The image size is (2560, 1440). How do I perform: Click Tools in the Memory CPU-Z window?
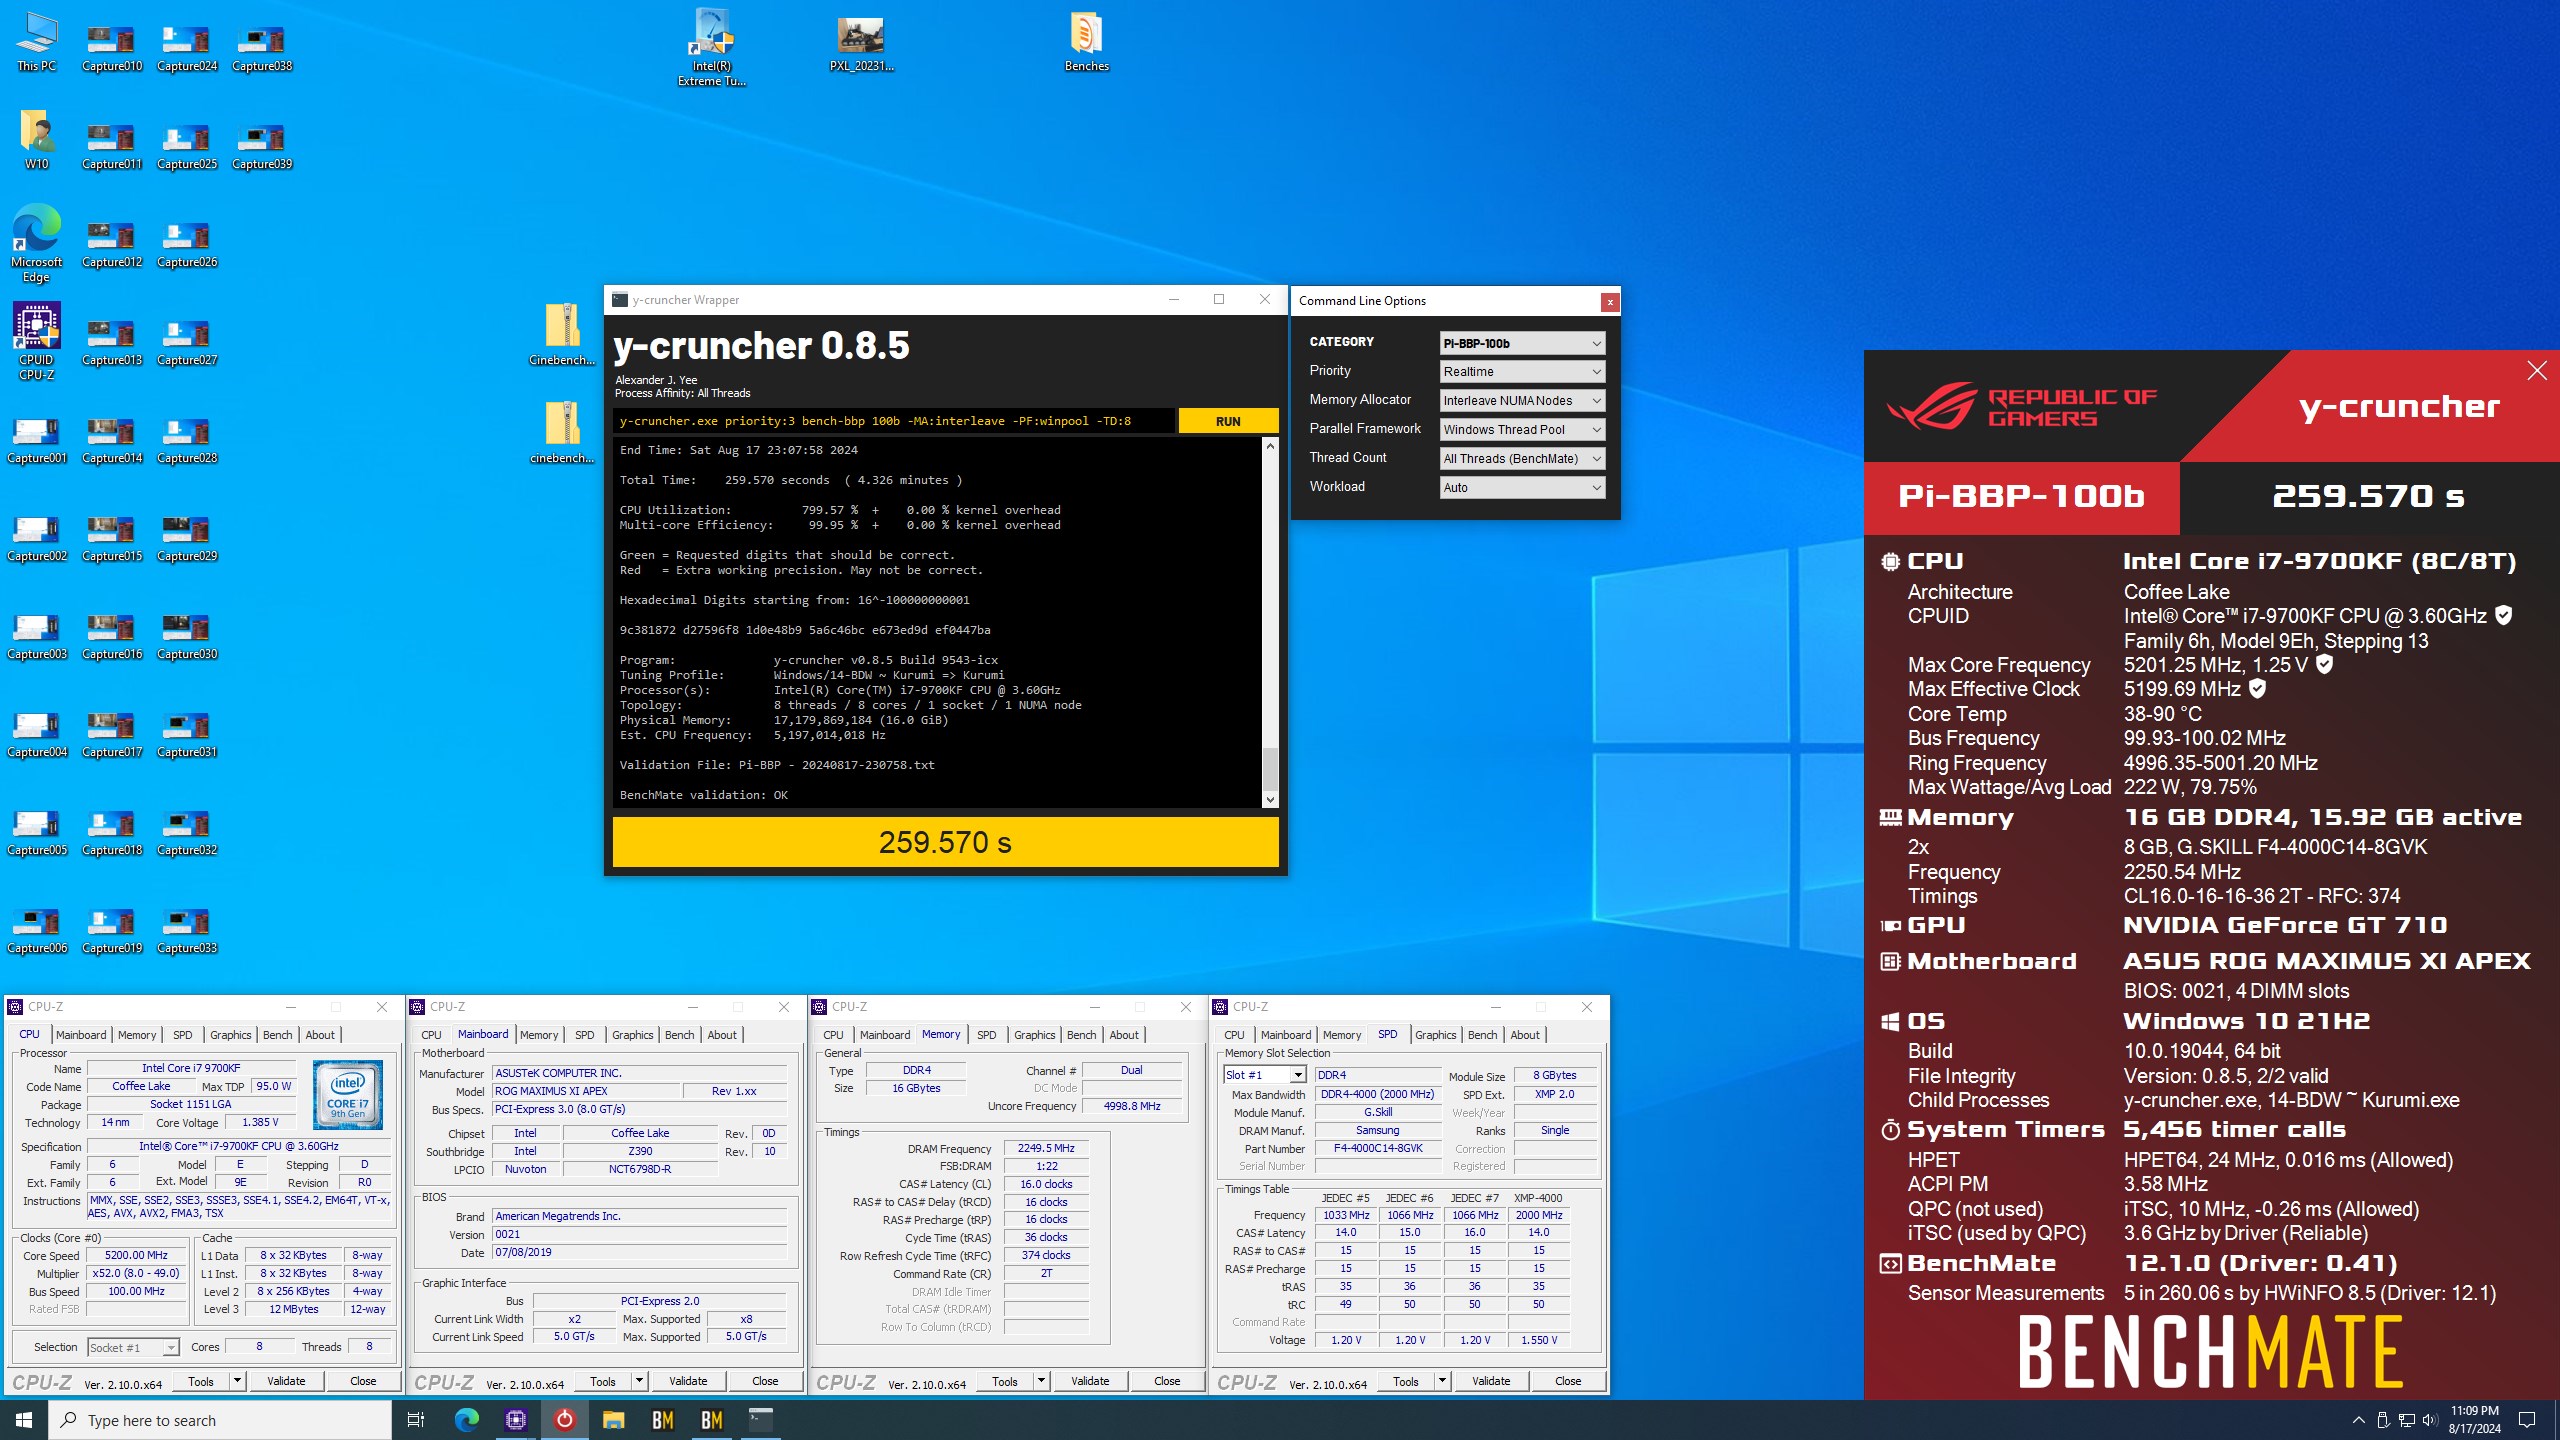pyautogui.click(x=1005, y=1381)
